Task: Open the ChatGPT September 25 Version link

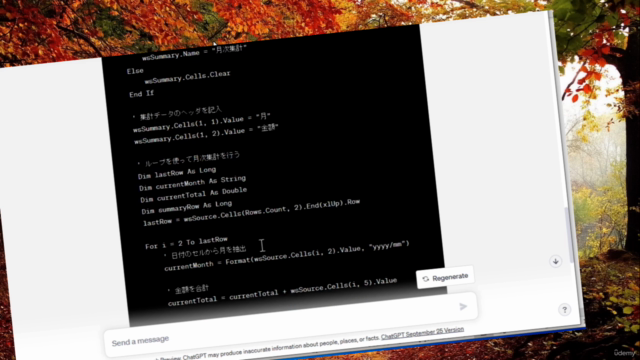Action: (422, 333)
